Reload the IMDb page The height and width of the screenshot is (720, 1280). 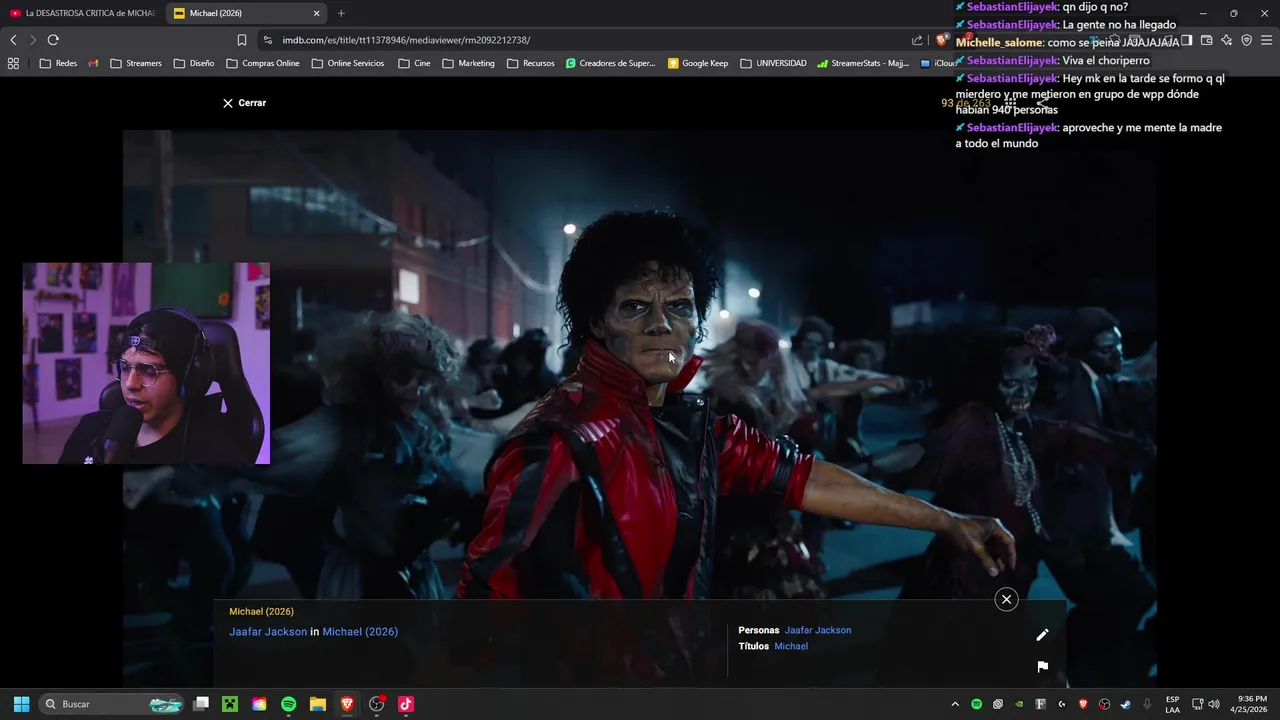(x=53, y=40)
